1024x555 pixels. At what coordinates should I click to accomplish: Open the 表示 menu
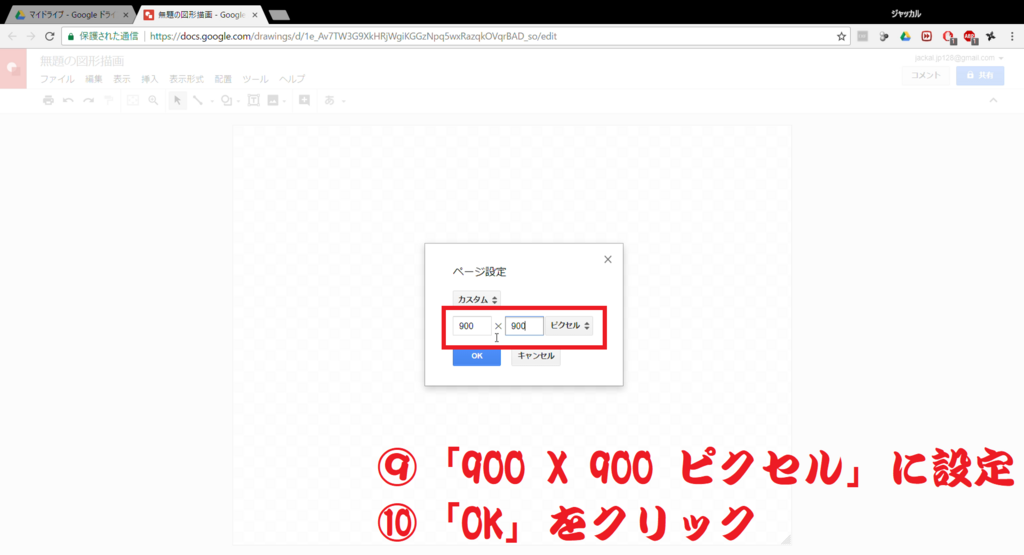[122, 79]
